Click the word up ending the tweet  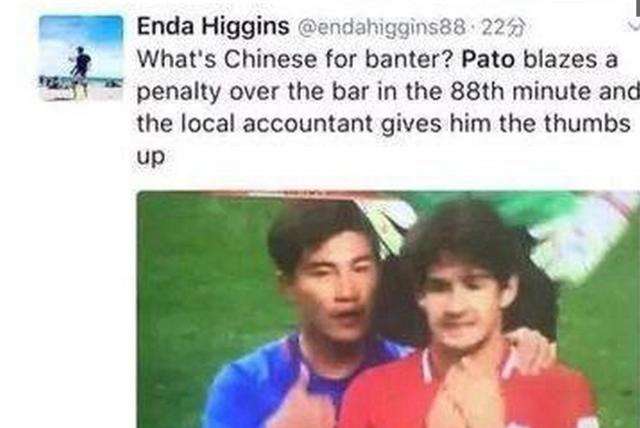click(x=151, y=157)
